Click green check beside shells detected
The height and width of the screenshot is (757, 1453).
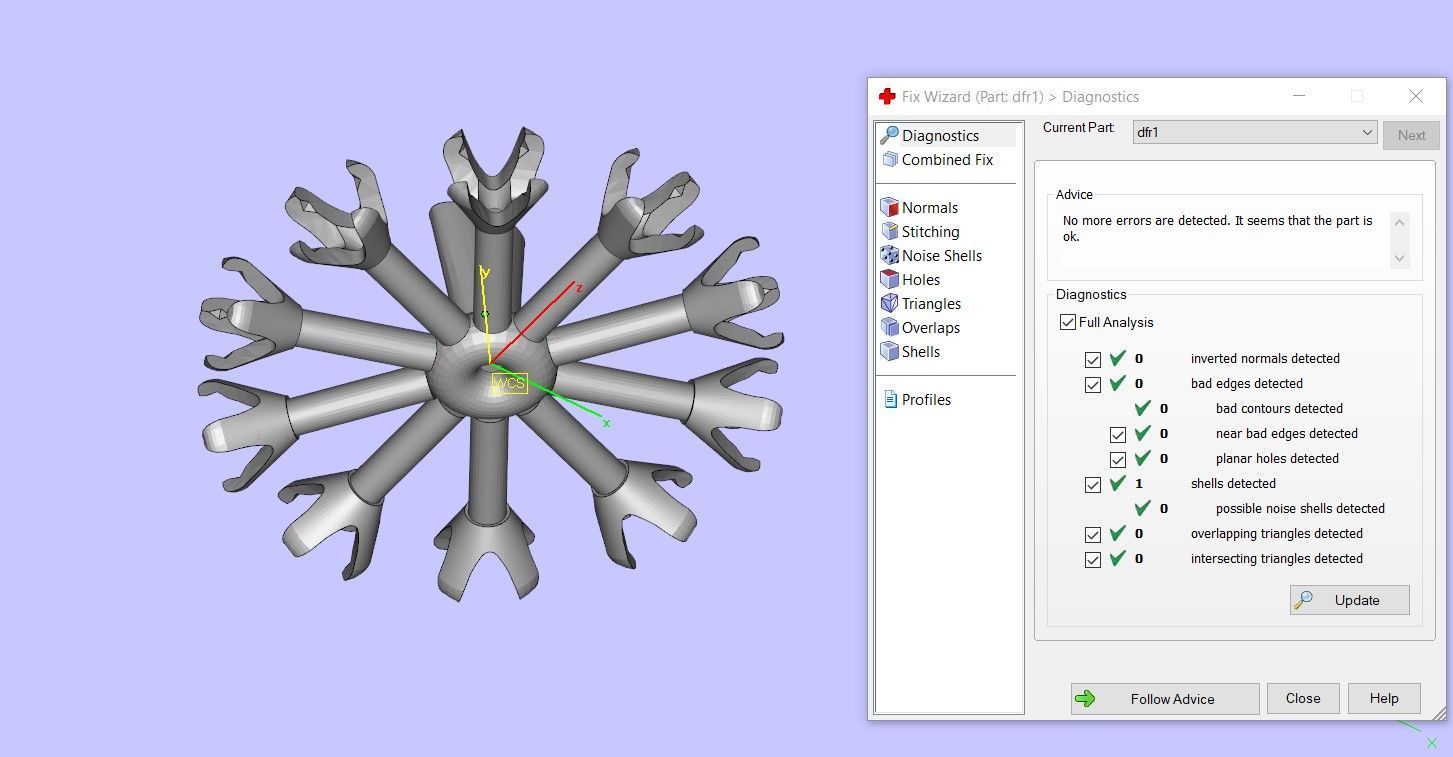pos(1118,483)
